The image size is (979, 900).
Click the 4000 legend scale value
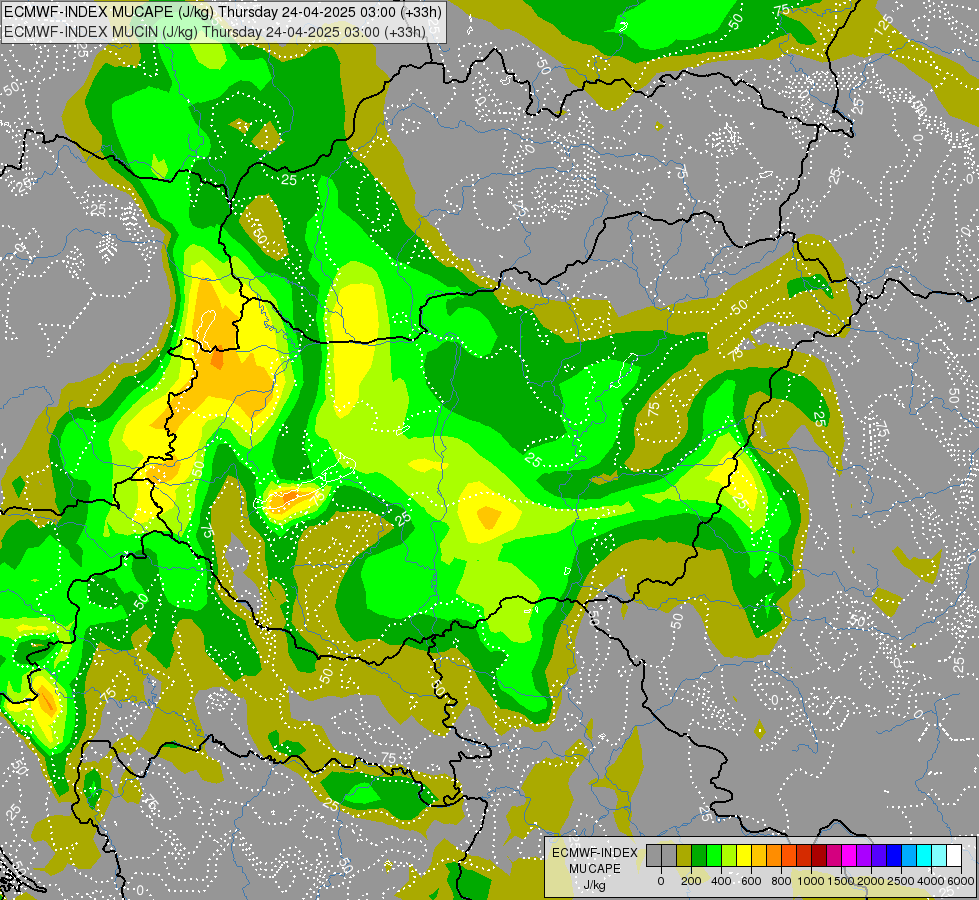point(931,881)
